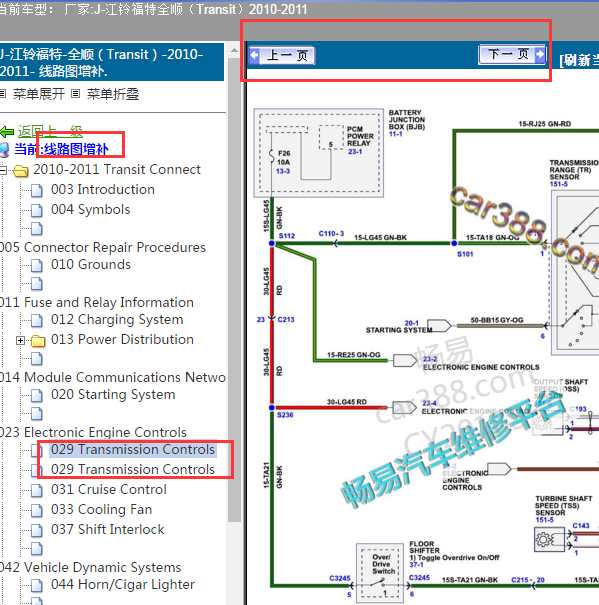Click the 37-1 floor shifter reference
This screenshot has height=605, width=599.
416,564
